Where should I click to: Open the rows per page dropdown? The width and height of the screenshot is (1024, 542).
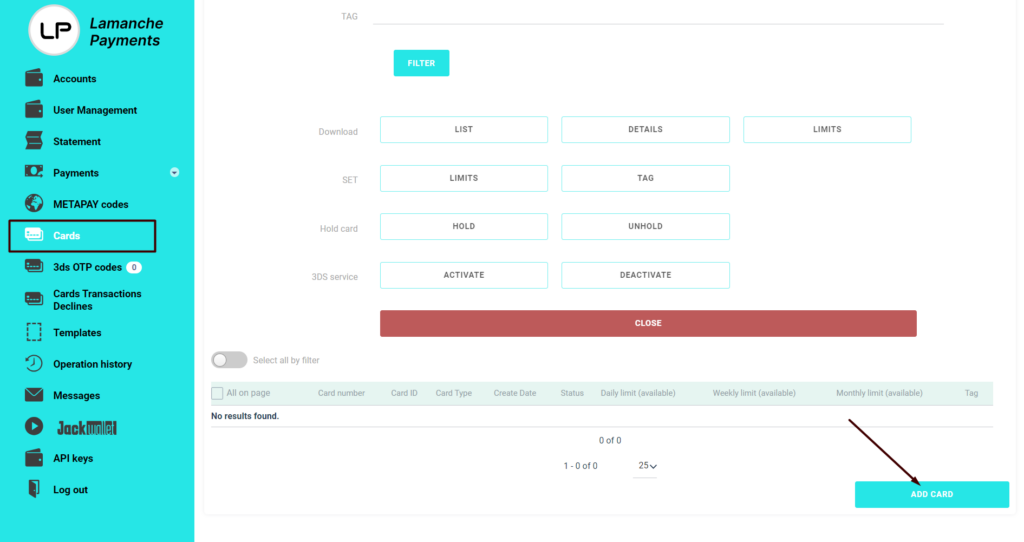[647, 466]
